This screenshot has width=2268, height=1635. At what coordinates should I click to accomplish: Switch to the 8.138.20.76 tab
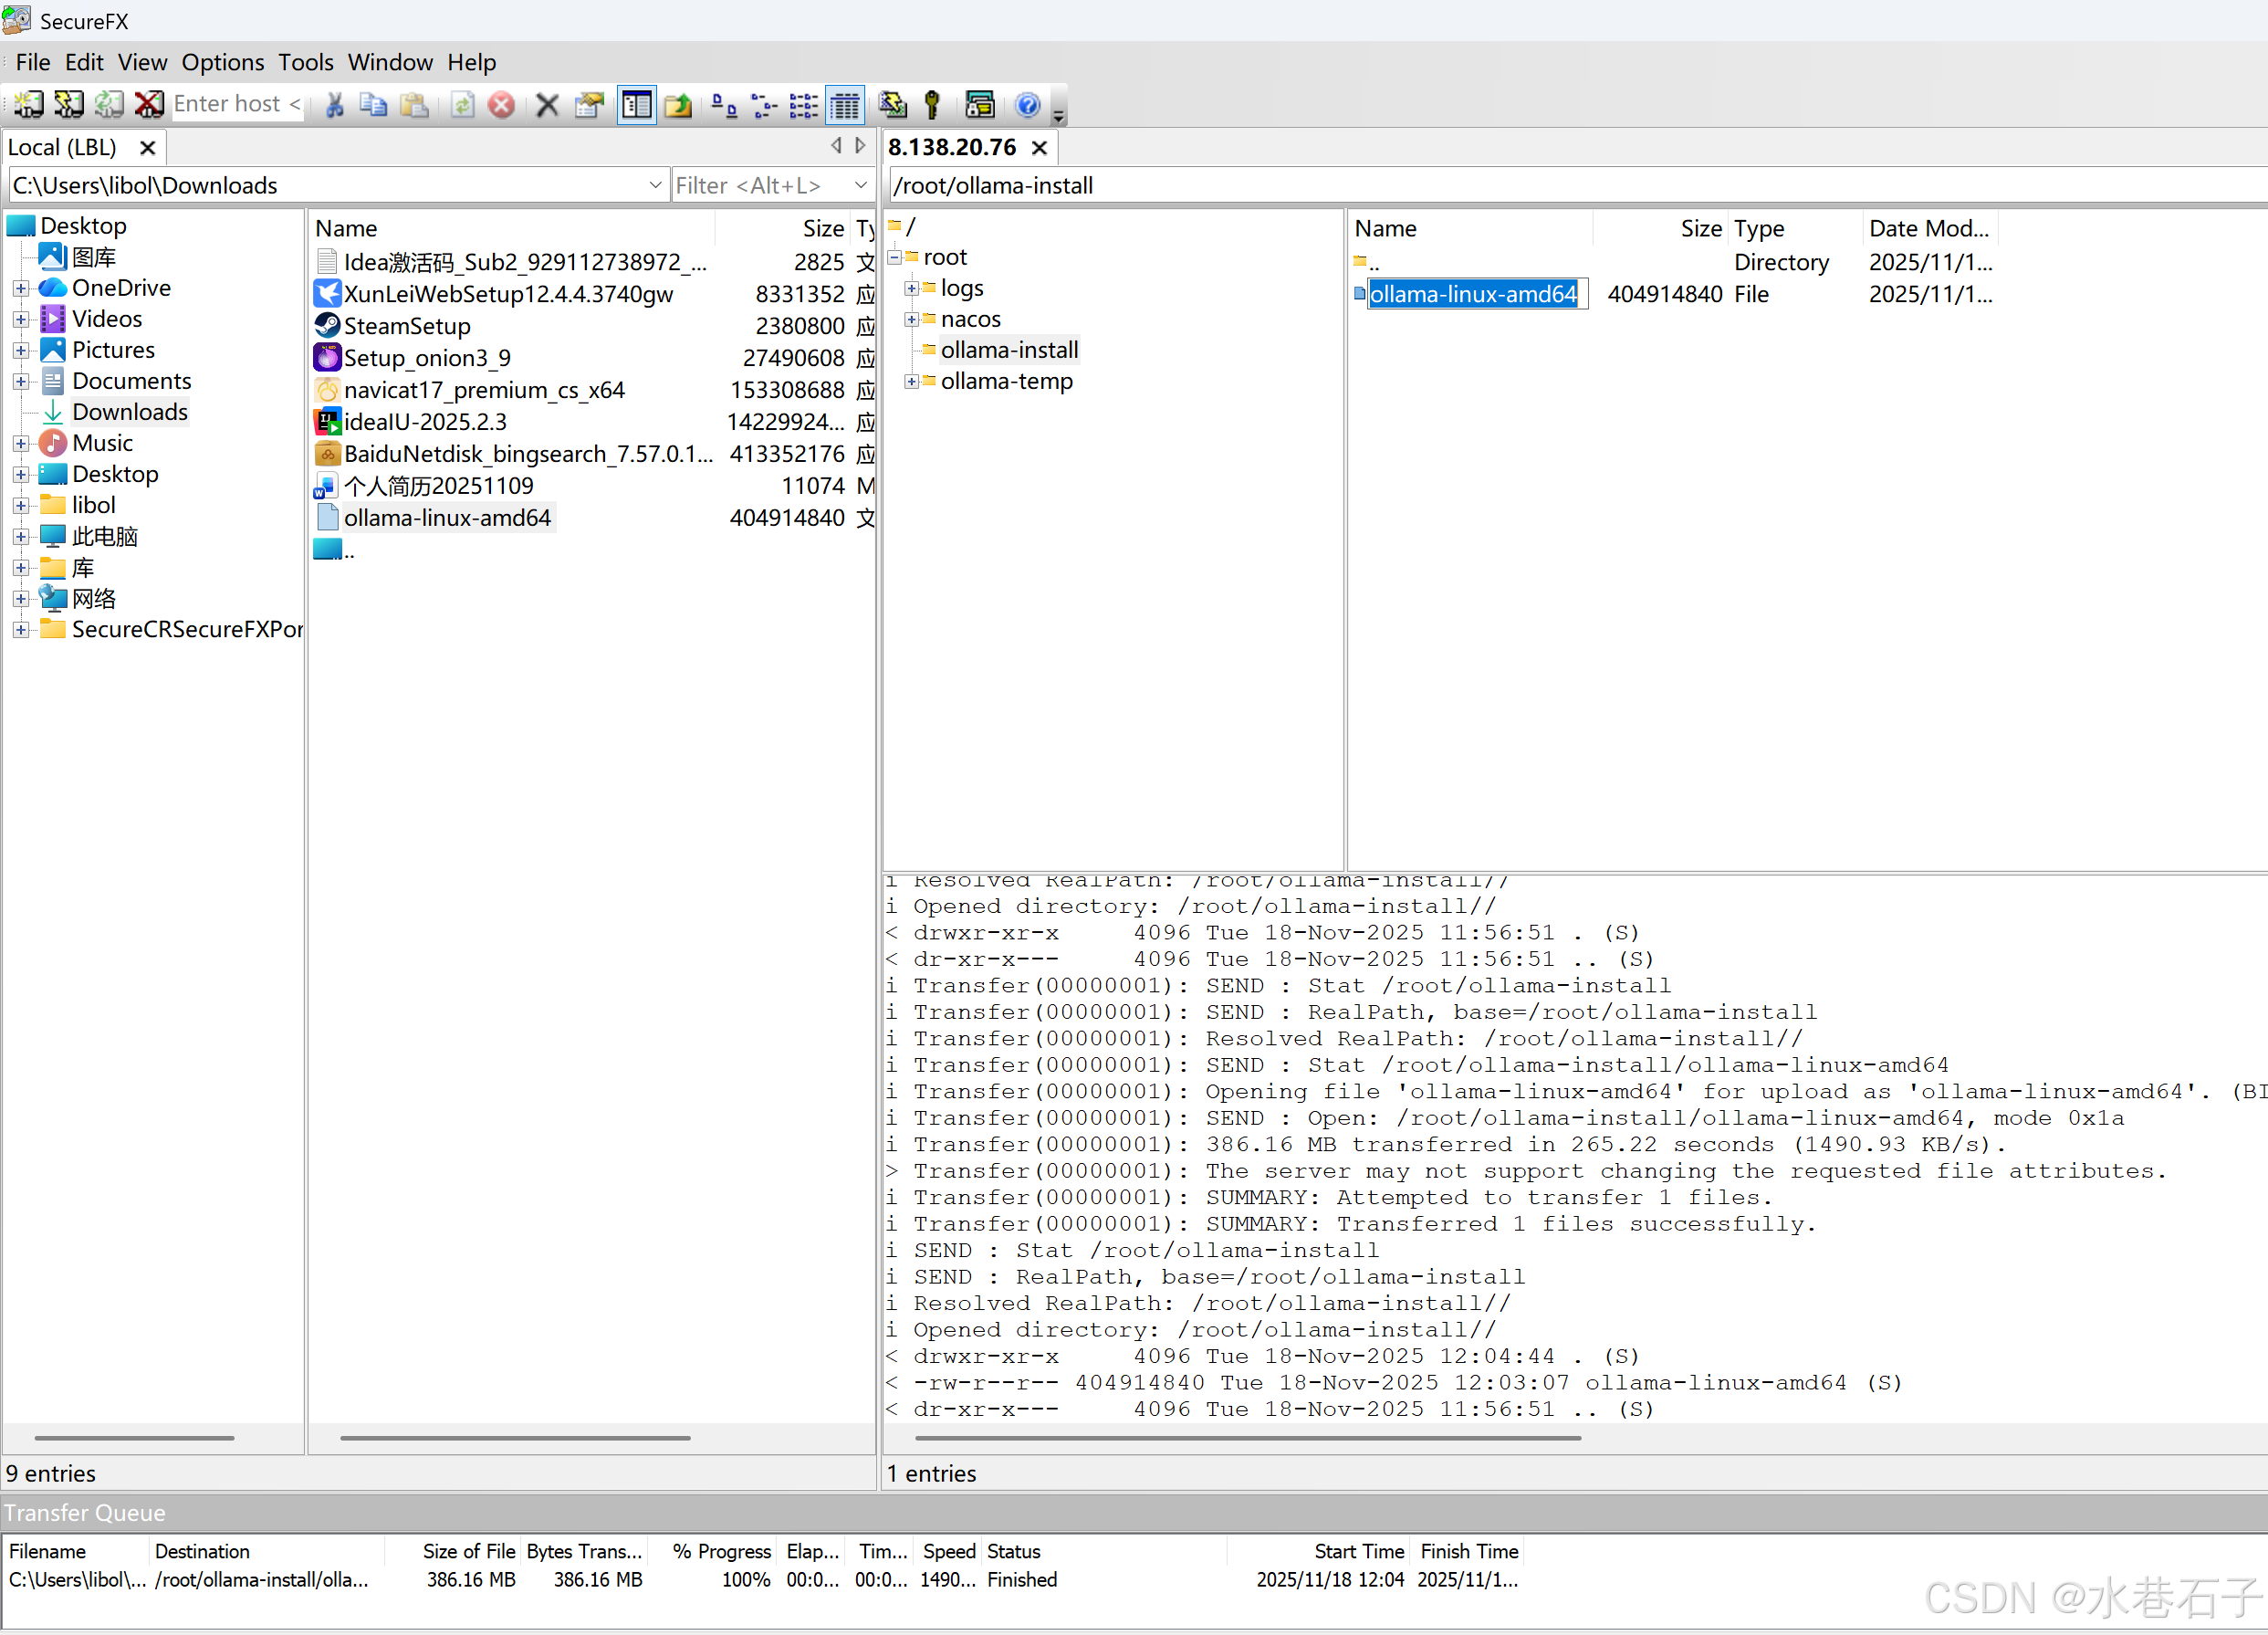coord(952,146)
